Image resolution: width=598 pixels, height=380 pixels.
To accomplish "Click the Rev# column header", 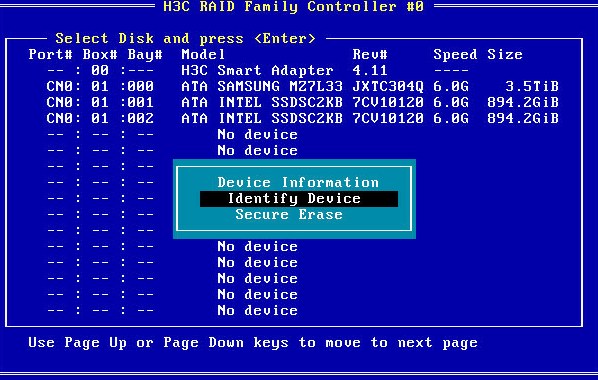I will (370, 55).
